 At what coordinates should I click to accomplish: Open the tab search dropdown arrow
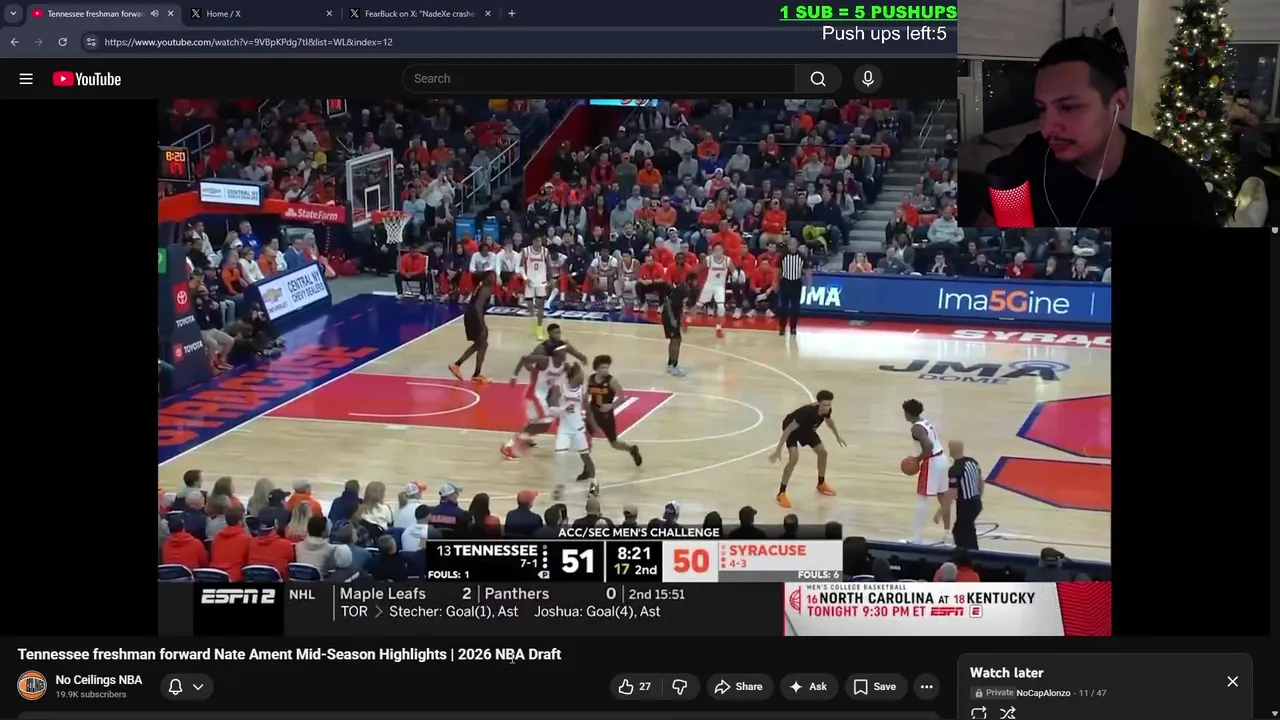tap(13, 14)
